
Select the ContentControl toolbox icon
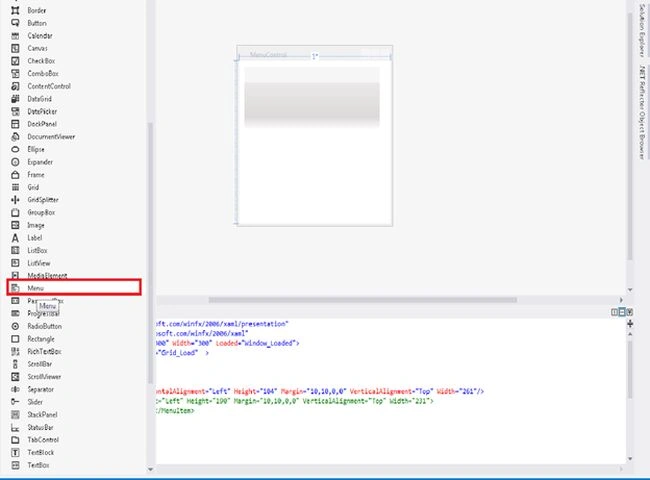click(x=15, y=86)
